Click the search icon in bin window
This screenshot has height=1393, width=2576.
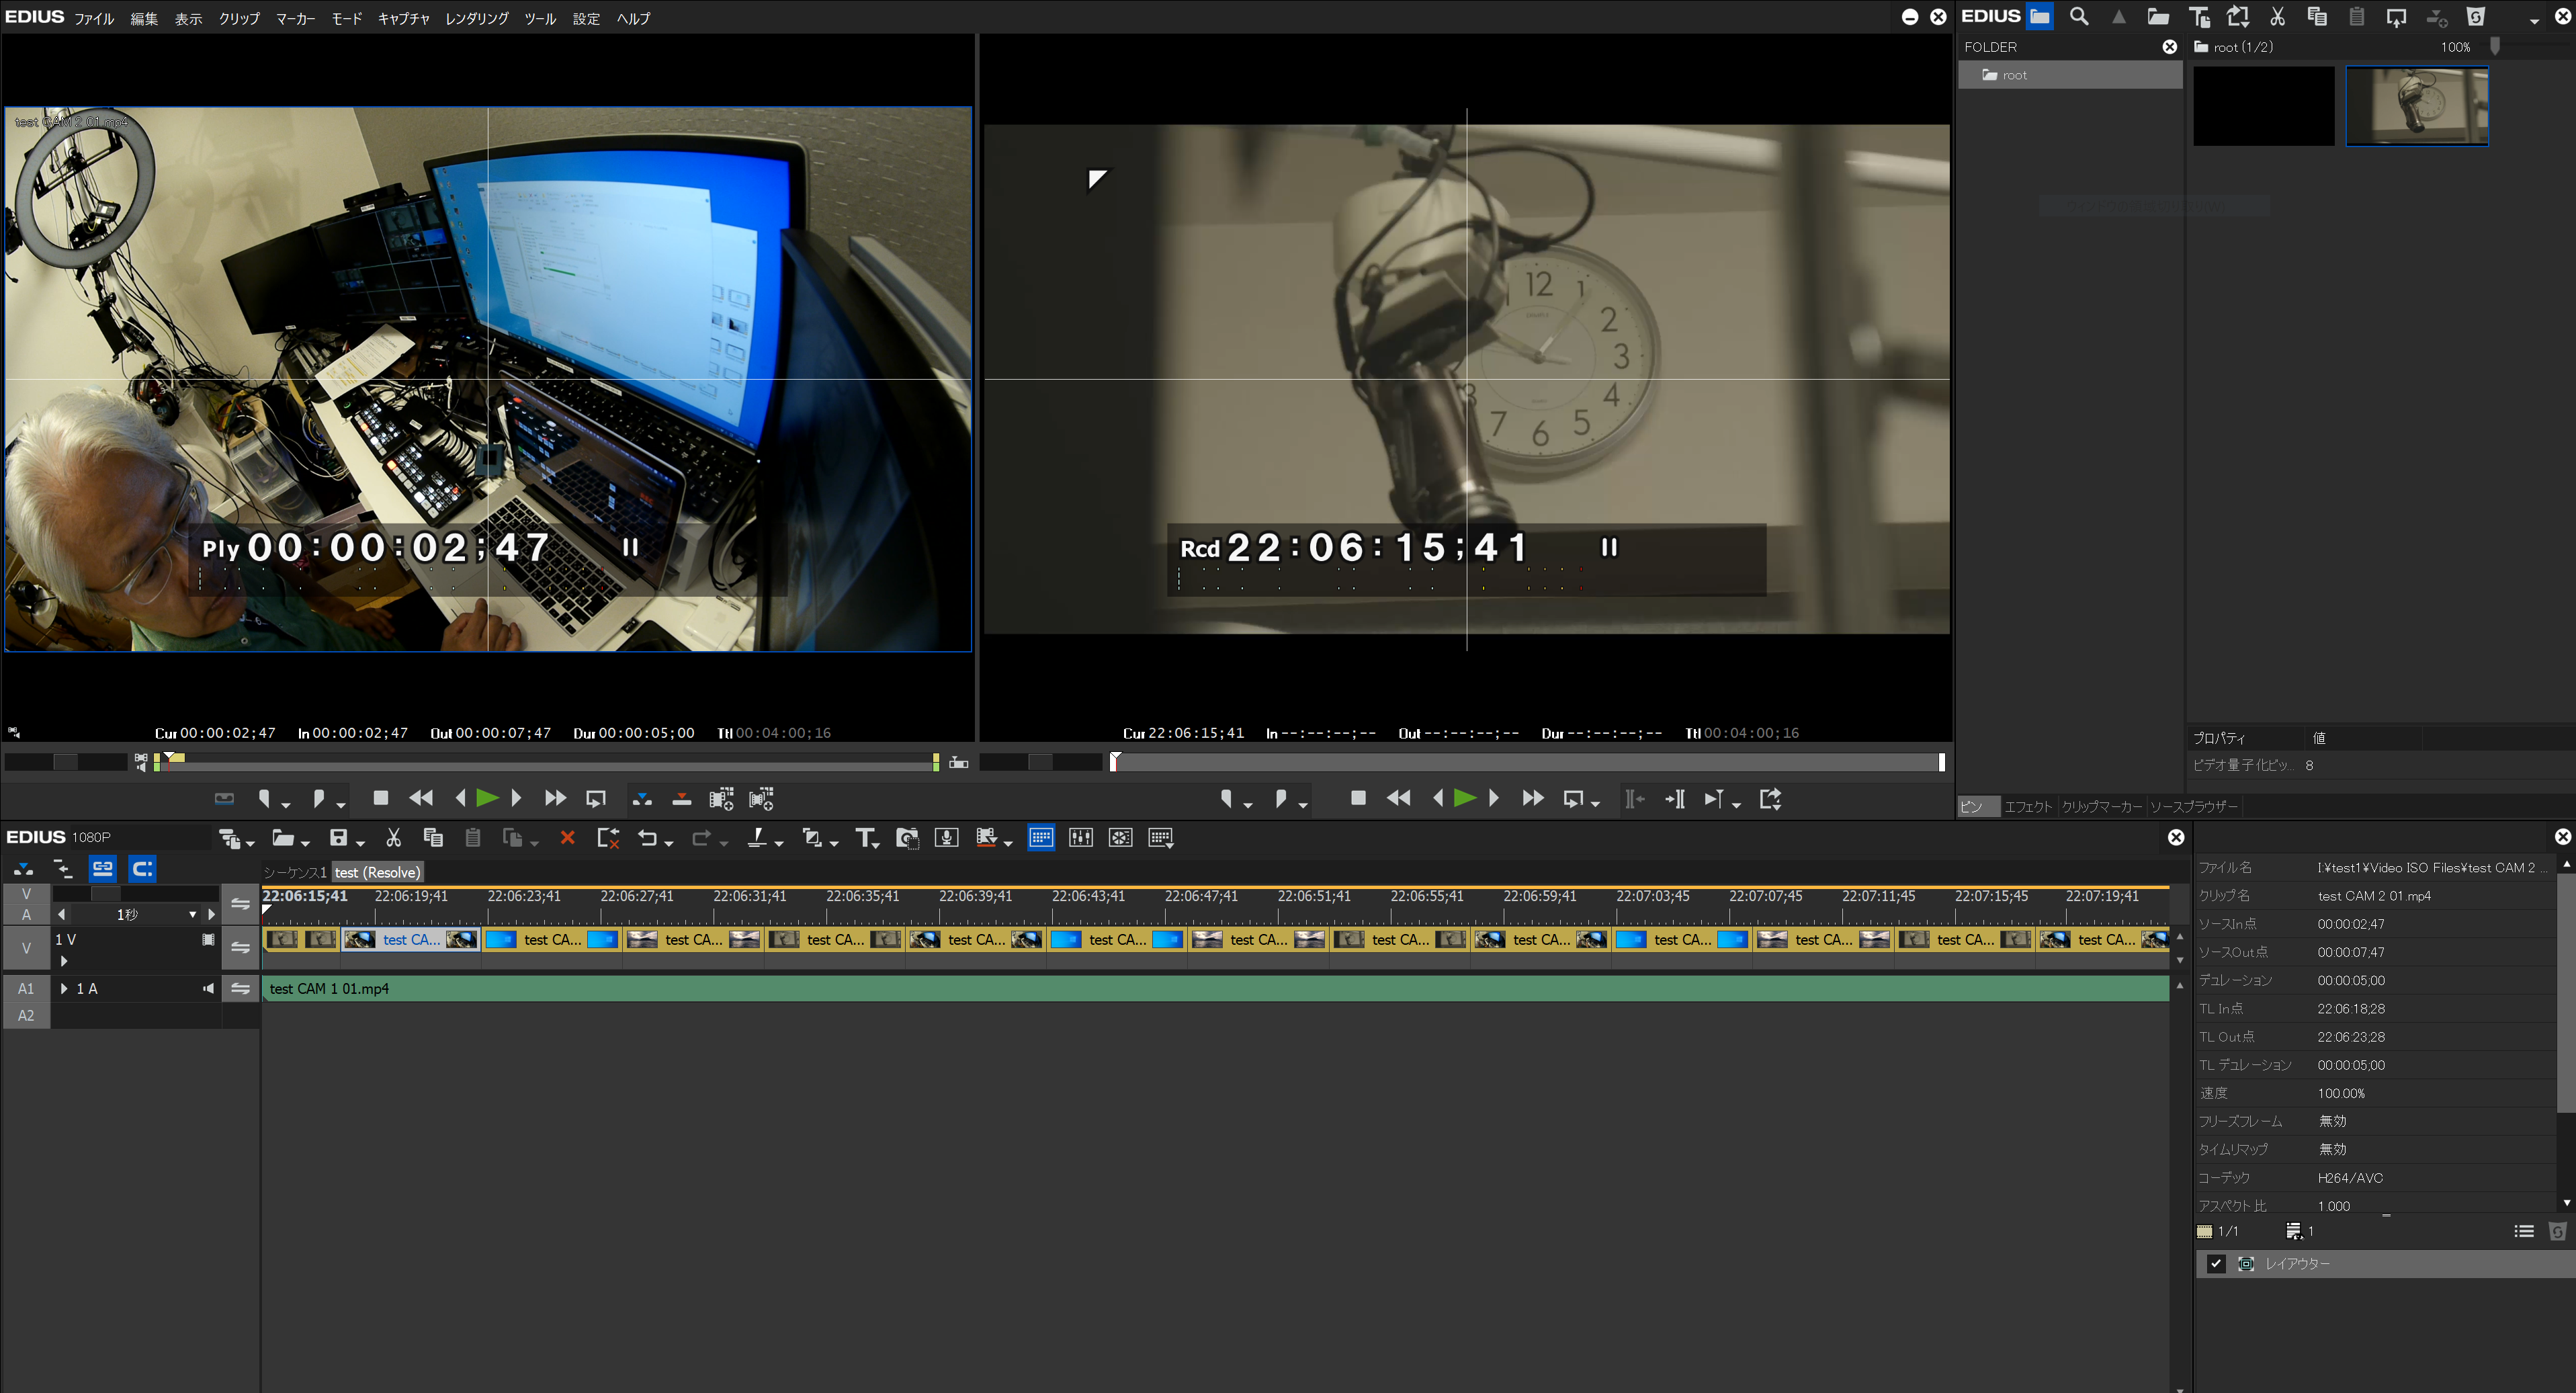tap(2079, 17)
